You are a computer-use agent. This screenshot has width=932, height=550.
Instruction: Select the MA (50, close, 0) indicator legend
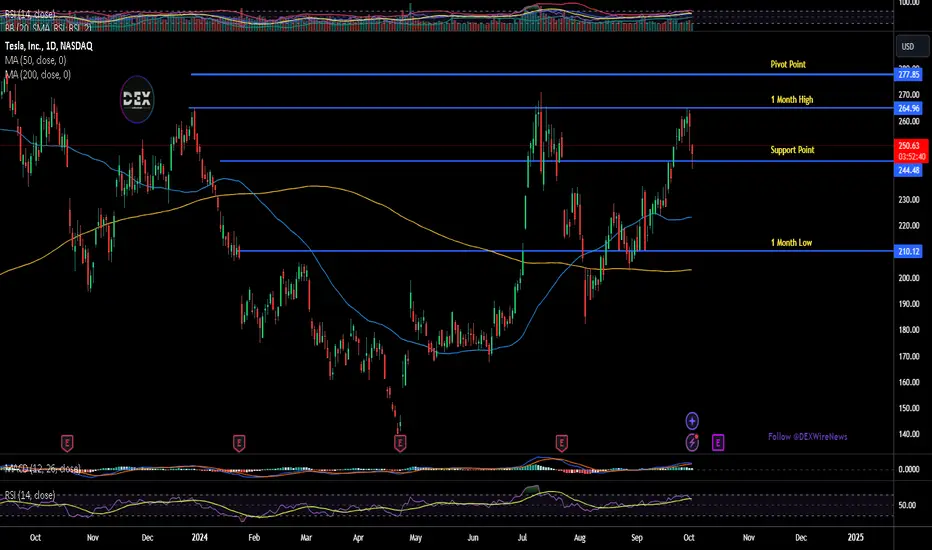pos(36,60)
